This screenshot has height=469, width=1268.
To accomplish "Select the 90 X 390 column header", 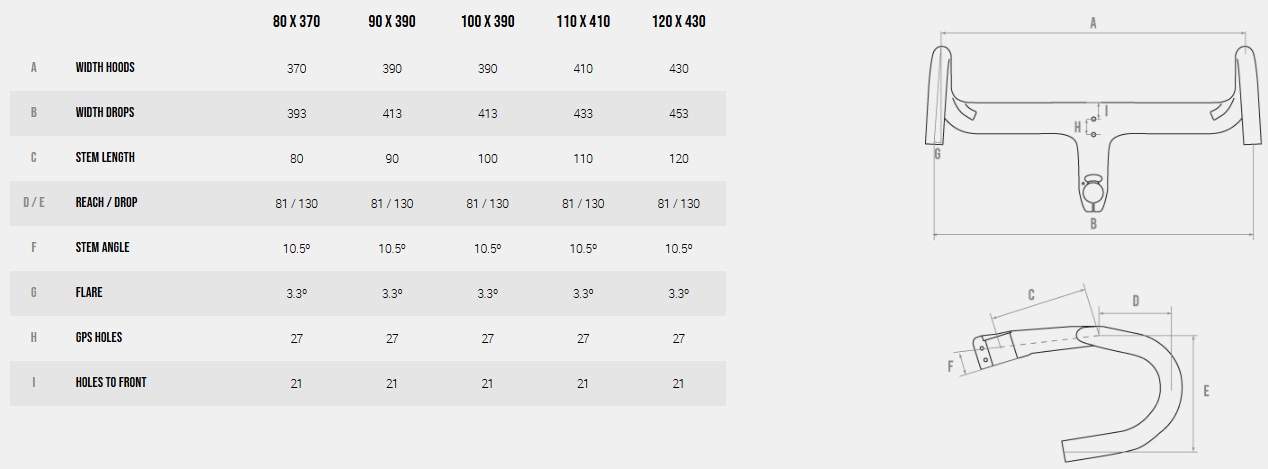I will point(392,21).
